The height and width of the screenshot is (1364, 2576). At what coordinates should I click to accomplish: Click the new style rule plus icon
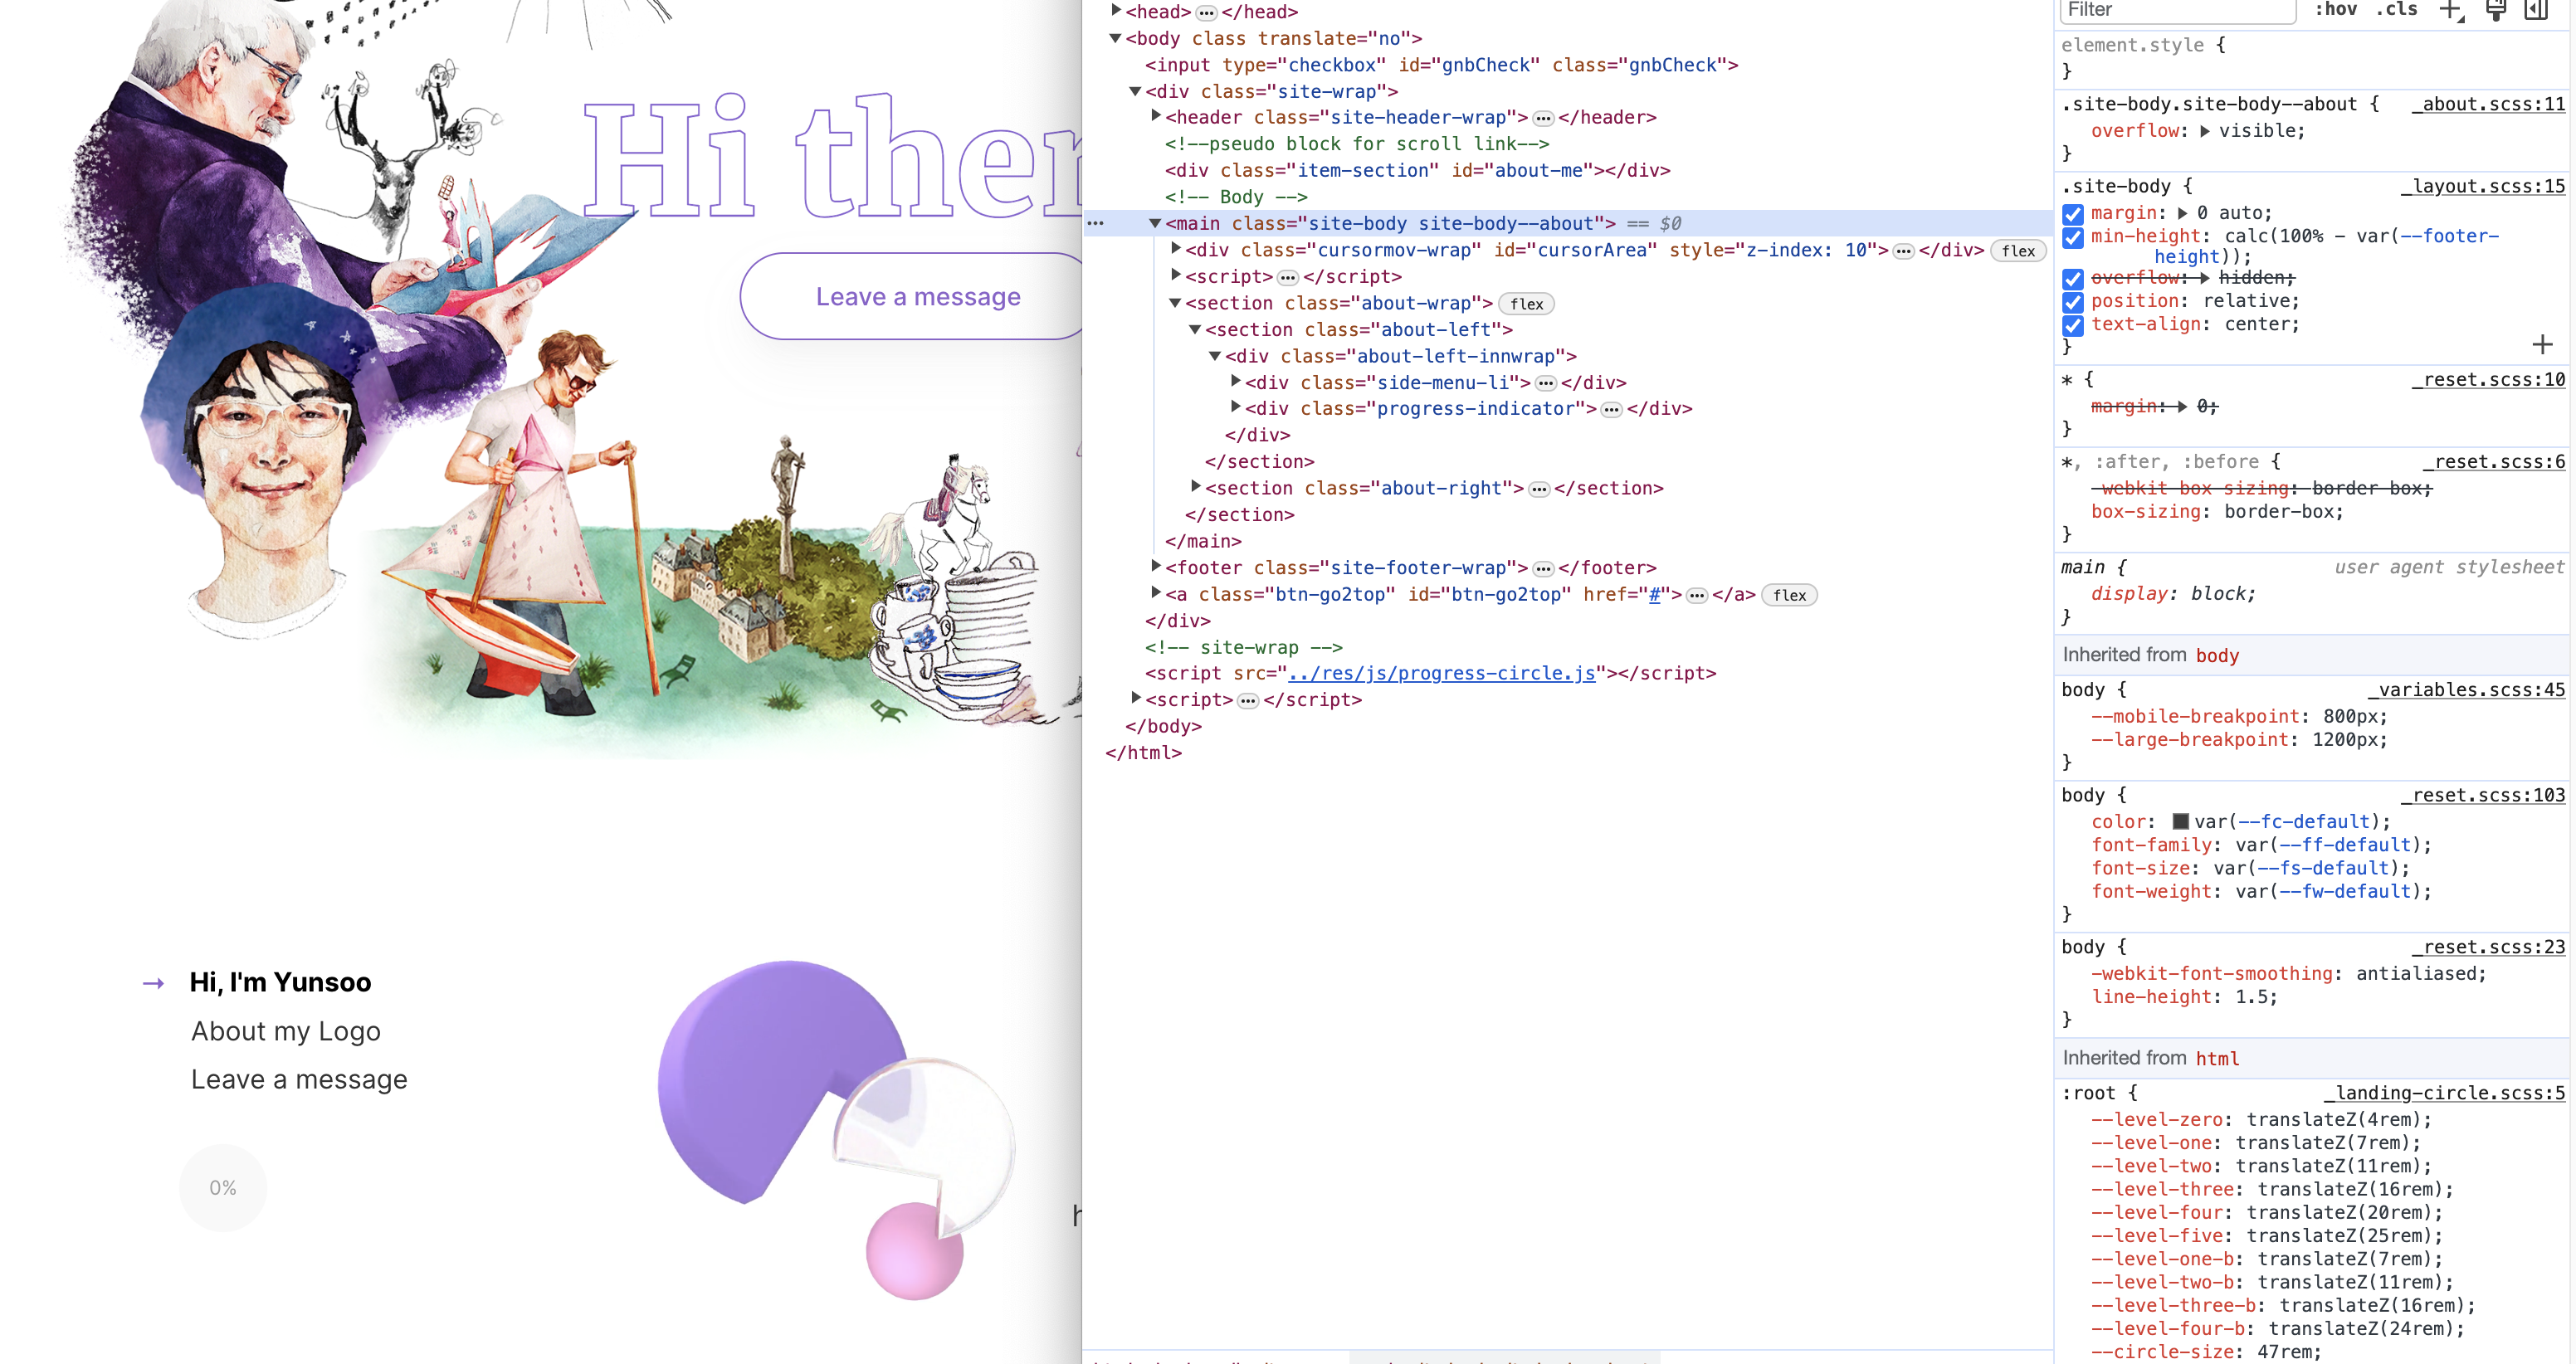click(x=2449, y=10)
